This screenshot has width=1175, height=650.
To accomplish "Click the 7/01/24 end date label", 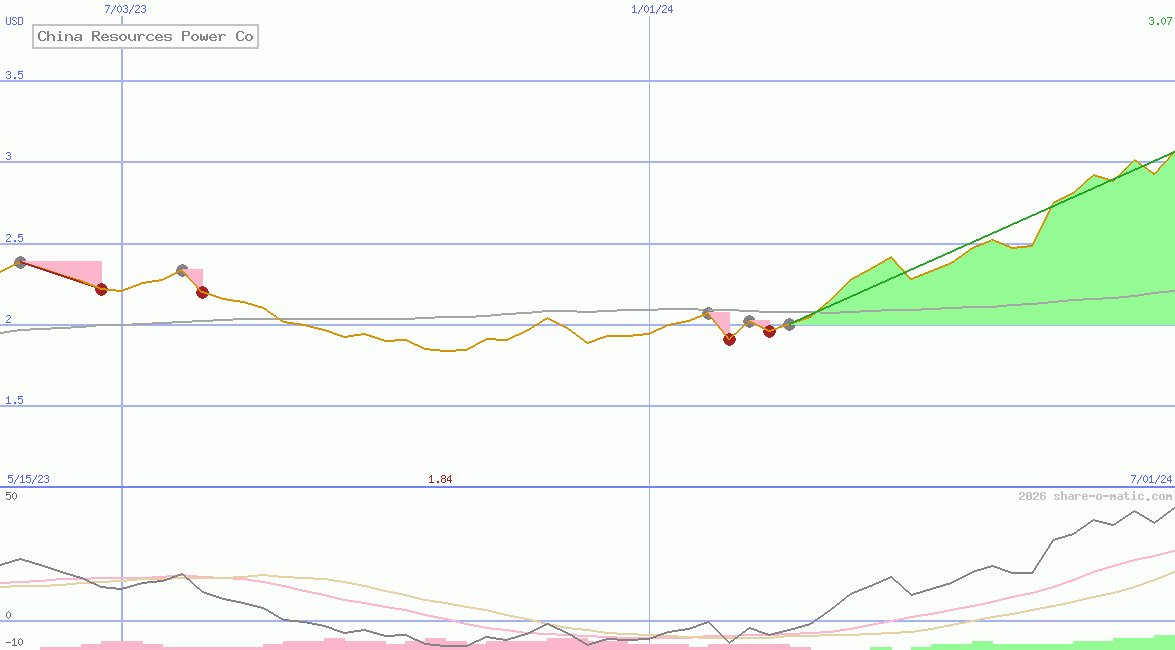I will click(x=1150, y=479).
